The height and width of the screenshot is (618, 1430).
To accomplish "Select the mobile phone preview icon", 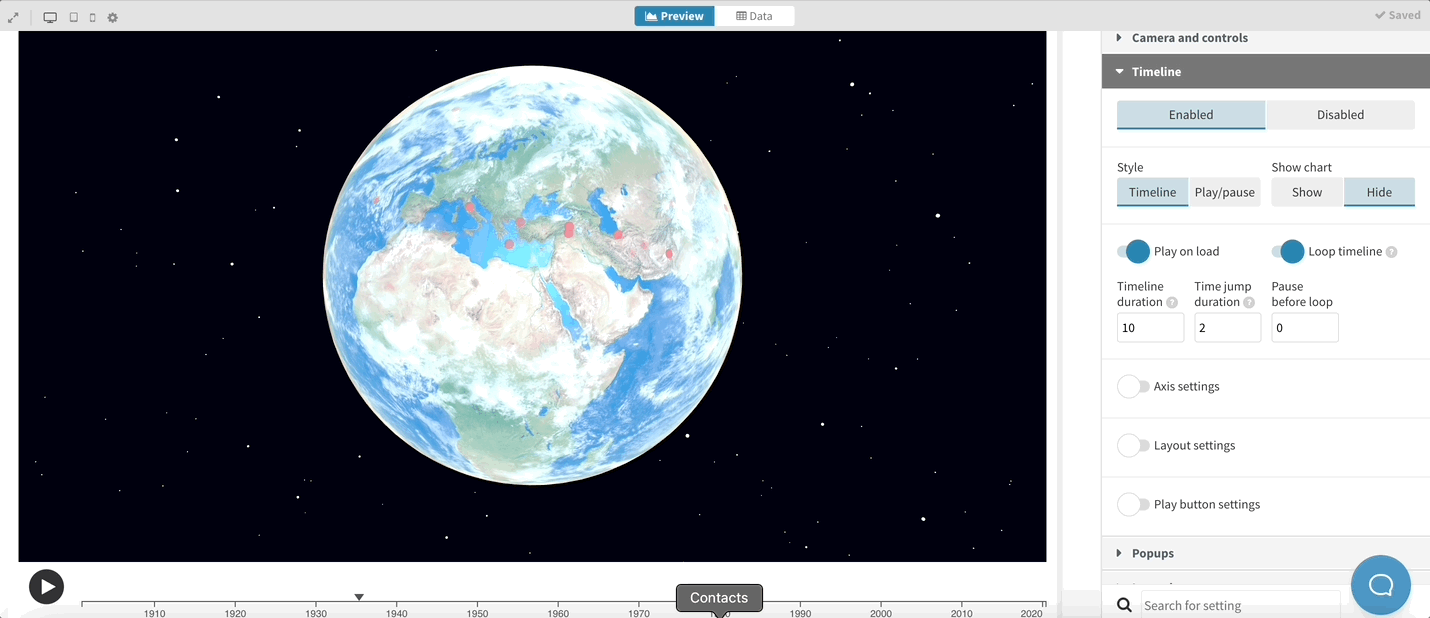I will click(92, 17).
